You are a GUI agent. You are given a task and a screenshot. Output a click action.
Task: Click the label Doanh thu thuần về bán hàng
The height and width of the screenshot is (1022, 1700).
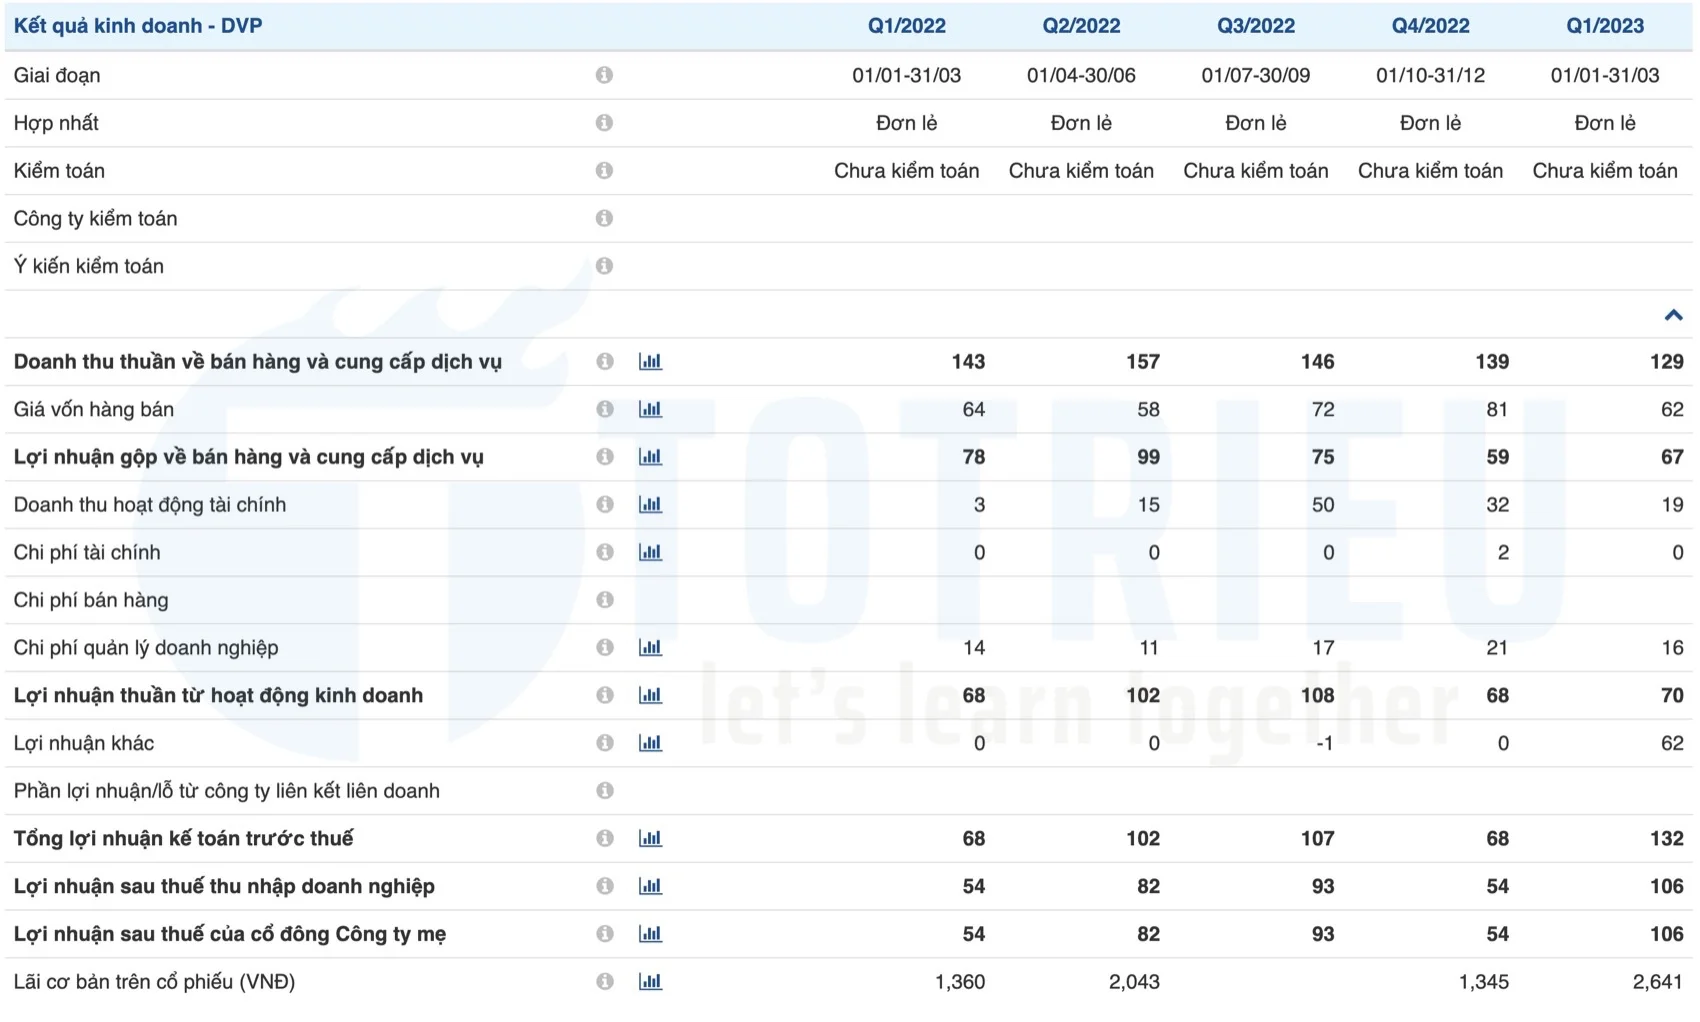coord(258,362)
